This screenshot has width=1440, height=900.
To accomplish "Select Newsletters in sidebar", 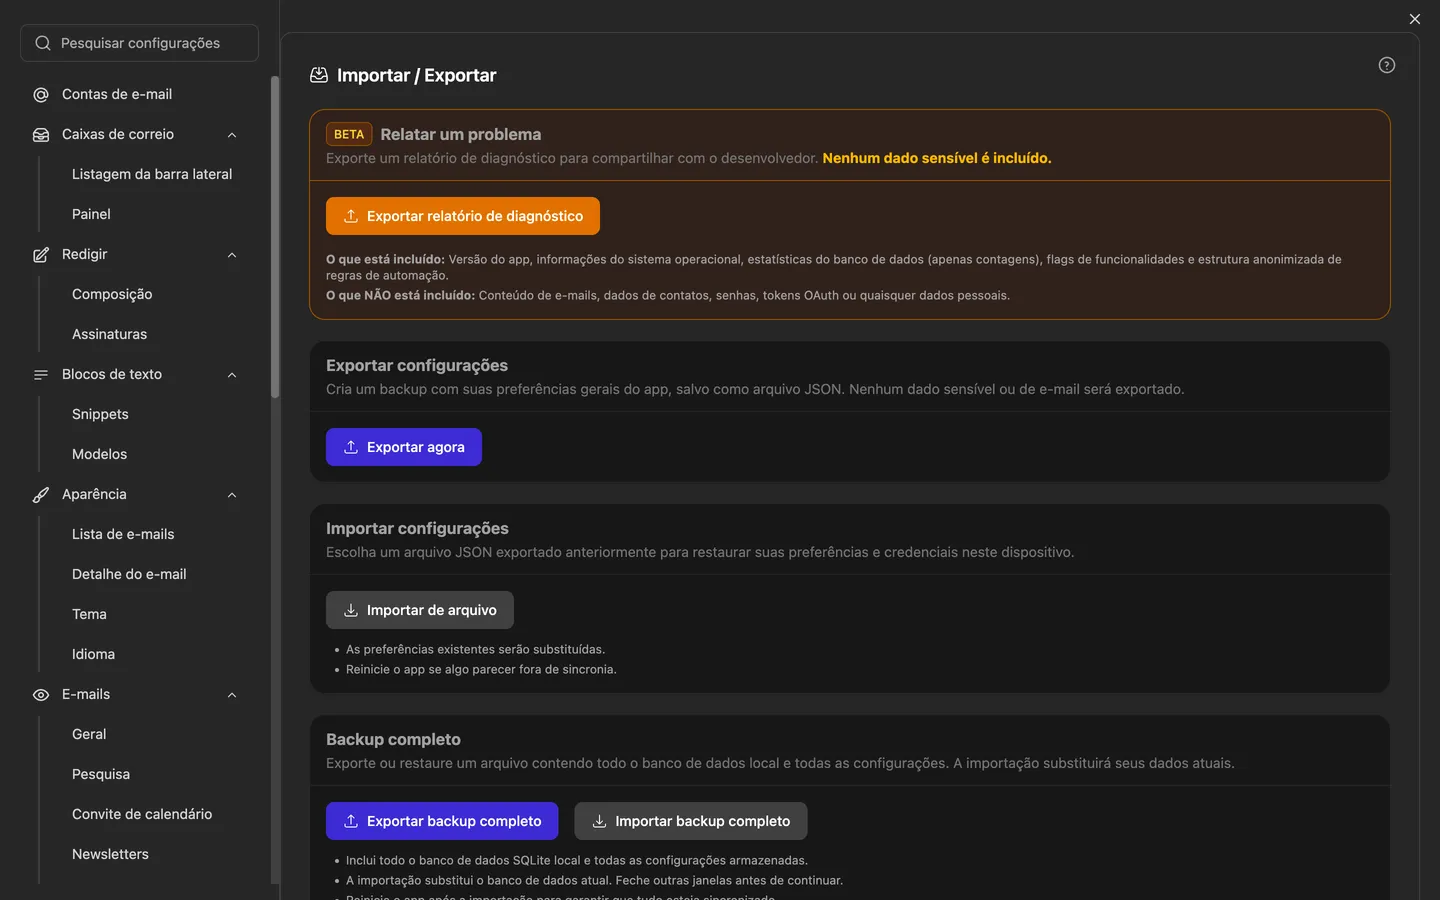I will [110, 854].
